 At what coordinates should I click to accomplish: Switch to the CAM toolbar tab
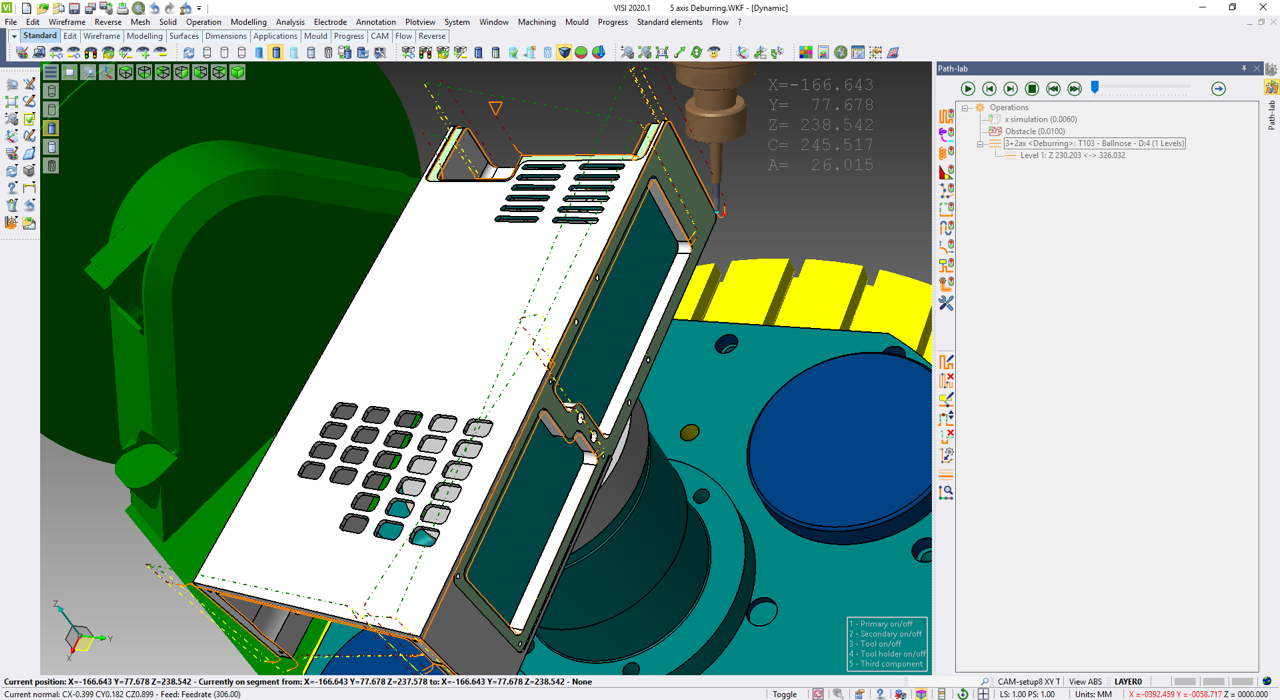coord(380,36)
